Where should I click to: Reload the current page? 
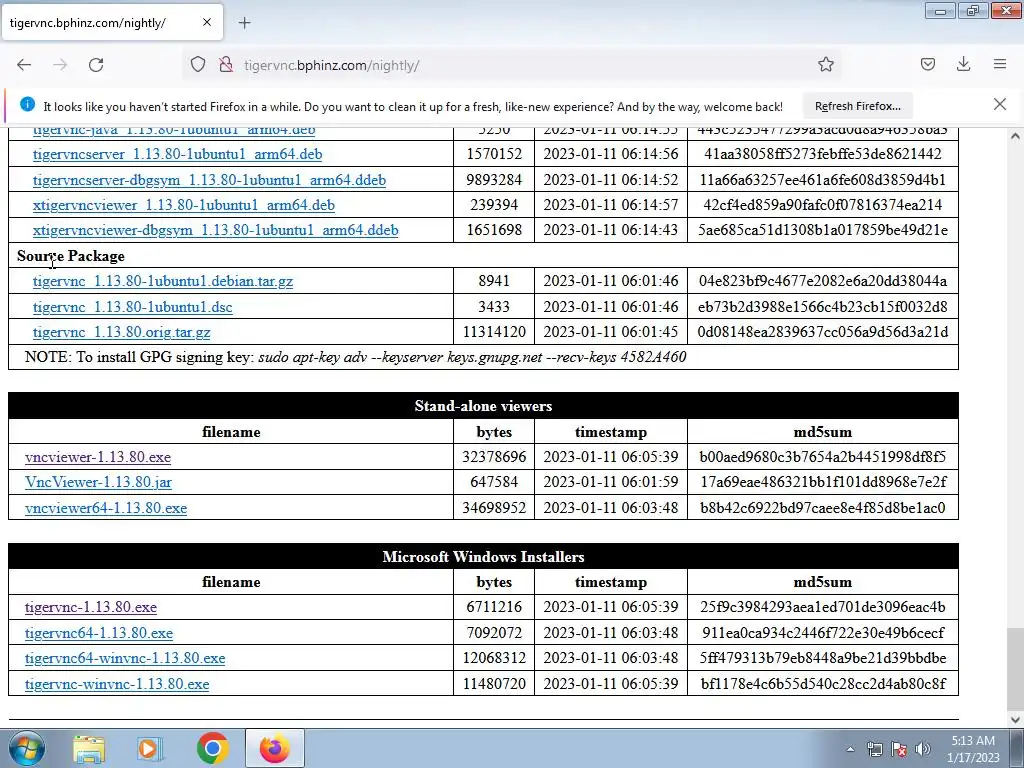96,65
